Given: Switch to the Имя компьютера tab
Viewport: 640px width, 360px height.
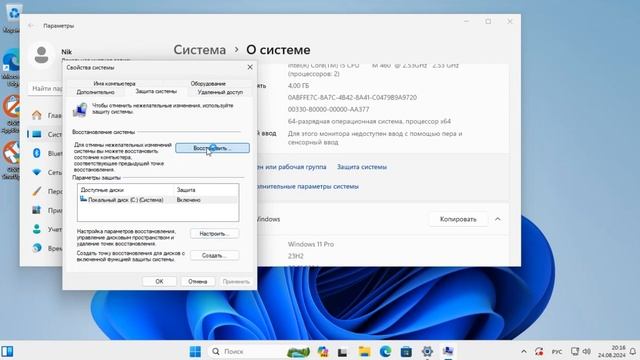Looking at the screenshot, I should click(x=114, y=83).
